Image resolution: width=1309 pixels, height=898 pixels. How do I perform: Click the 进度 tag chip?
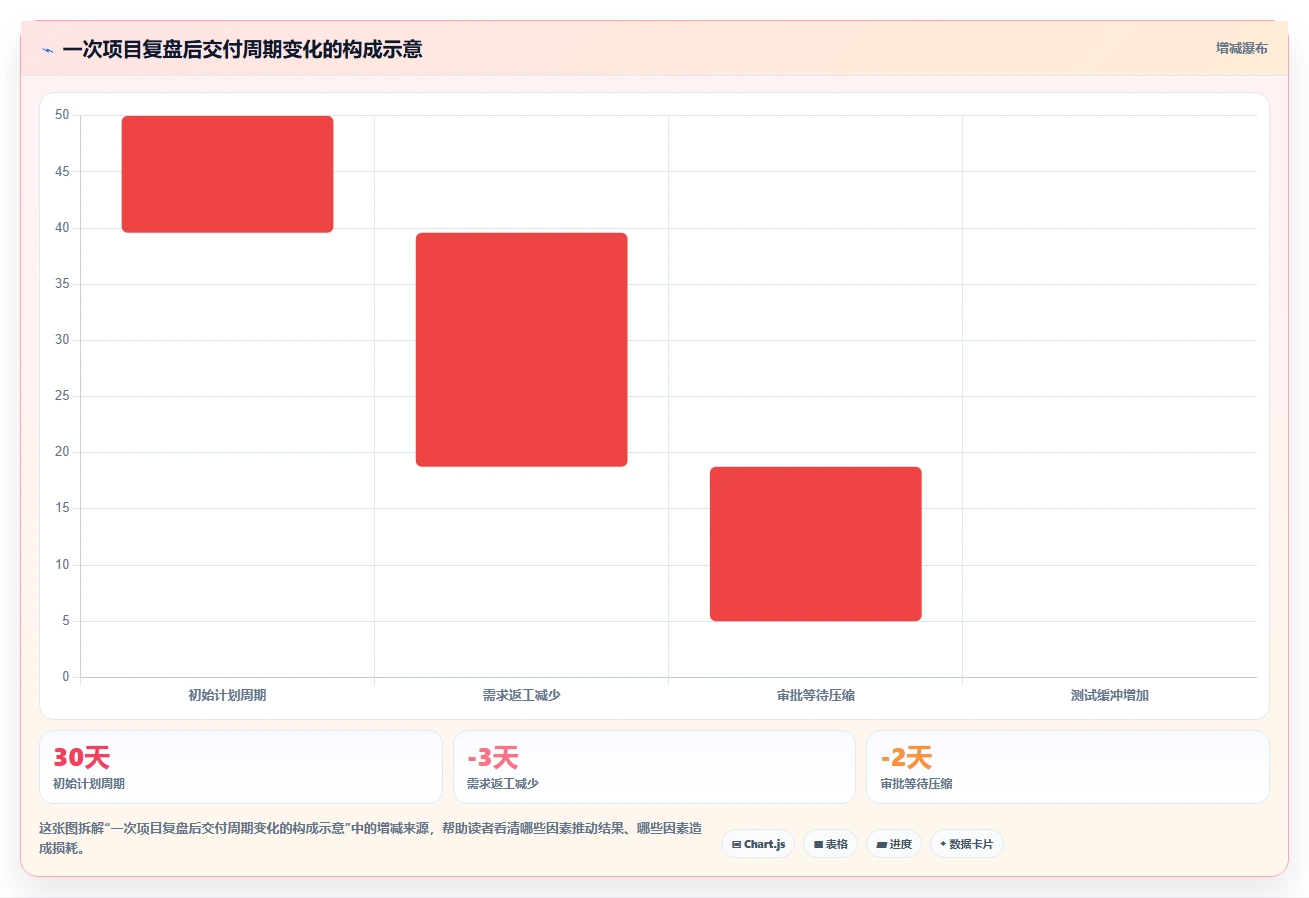point(893,844)
